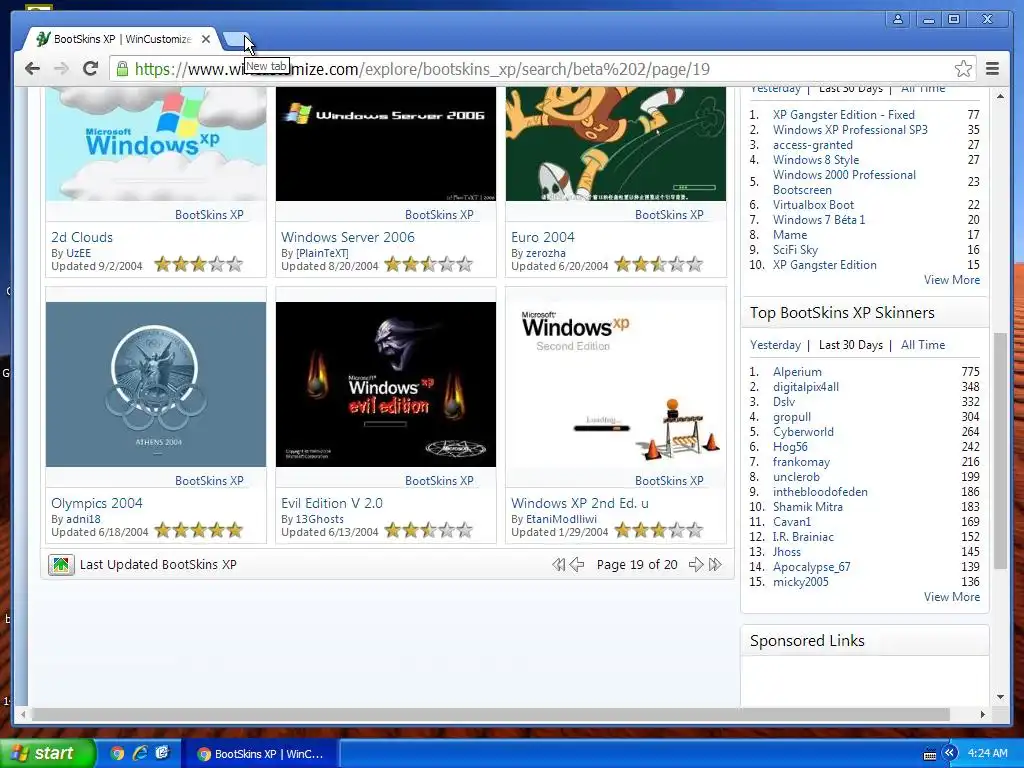Reload the page with the refresh icon
The height and width of the screenshot is (768, 1024).
(90, 69)
